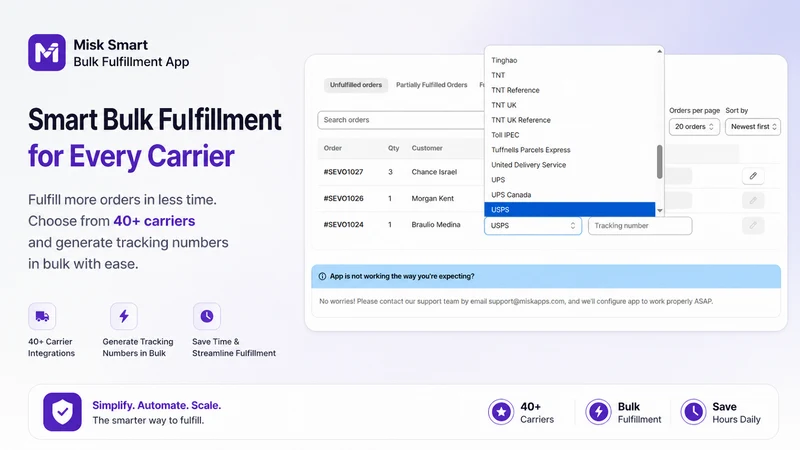The width and height of the screenshot is (800, 450).
Task: Click the pencil icon in the #SEVO1026 row
Action: click(753, 201)
